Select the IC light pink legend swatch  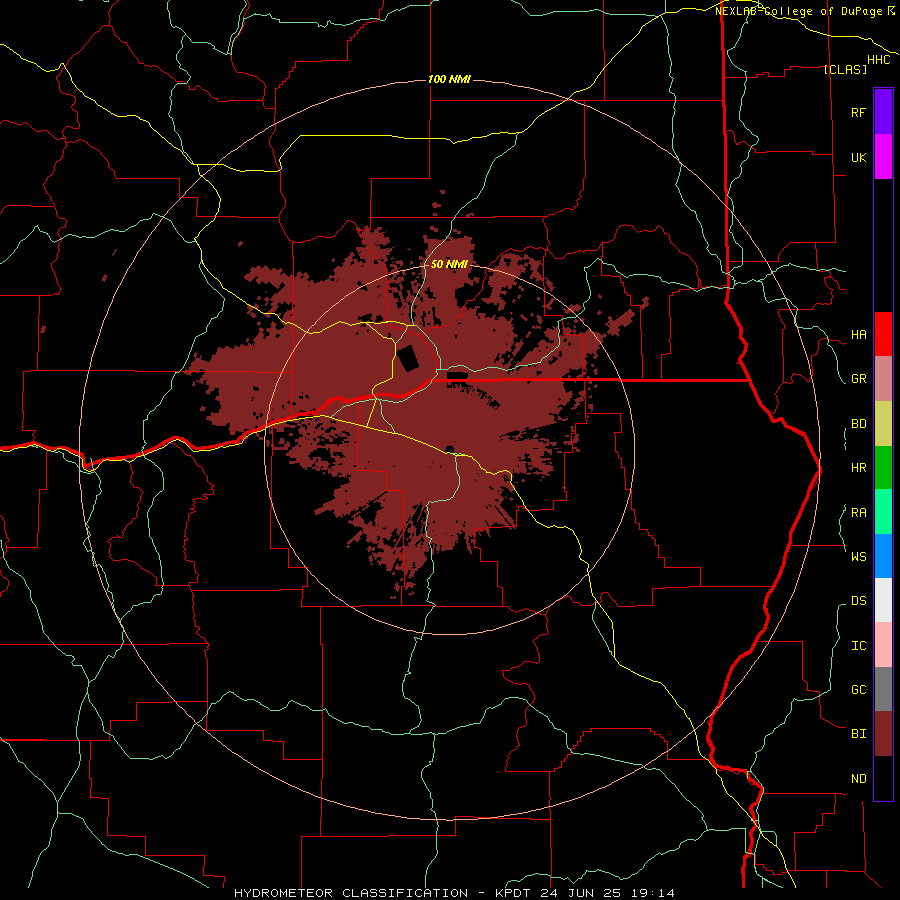pyautogui.click(x=883, y=645)
